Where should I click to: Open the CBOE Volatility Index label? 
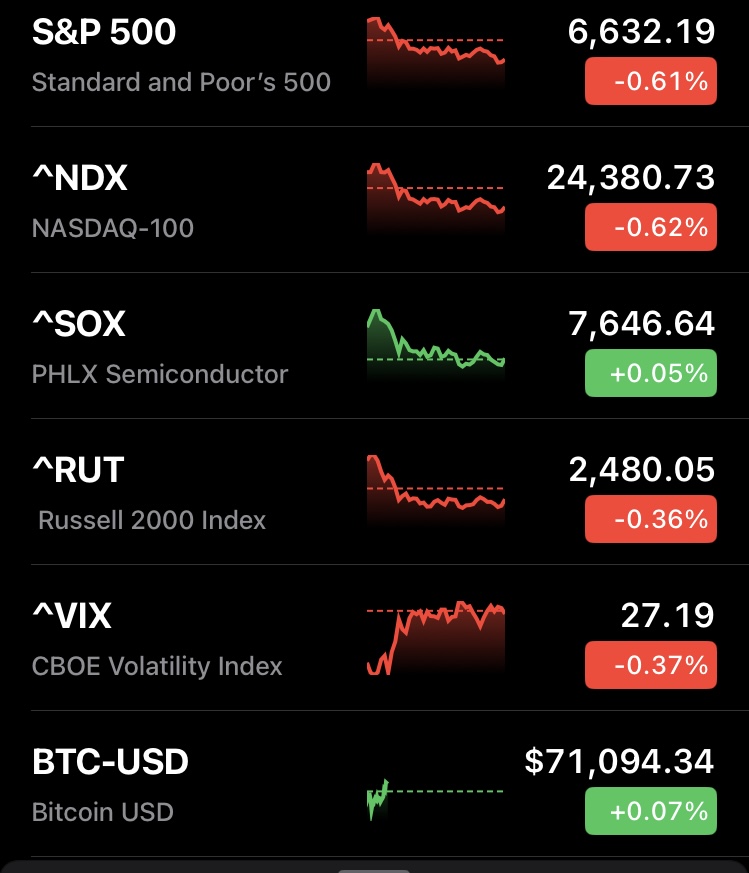point(157,666)
